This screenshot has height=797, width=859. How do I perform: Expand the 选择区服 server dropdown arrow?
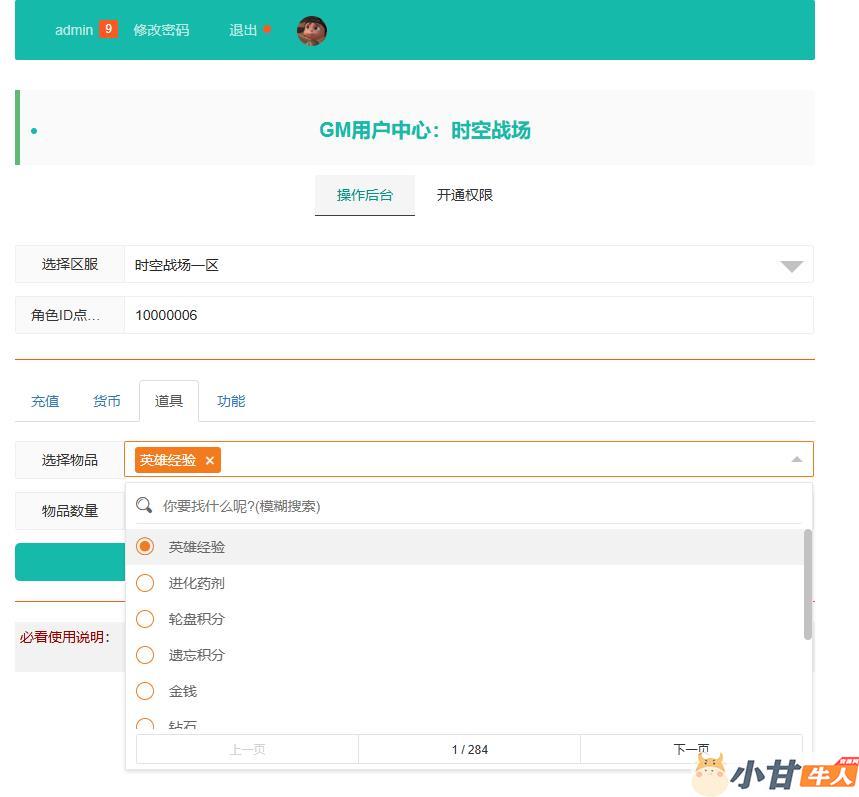click(x=791, y=266)
